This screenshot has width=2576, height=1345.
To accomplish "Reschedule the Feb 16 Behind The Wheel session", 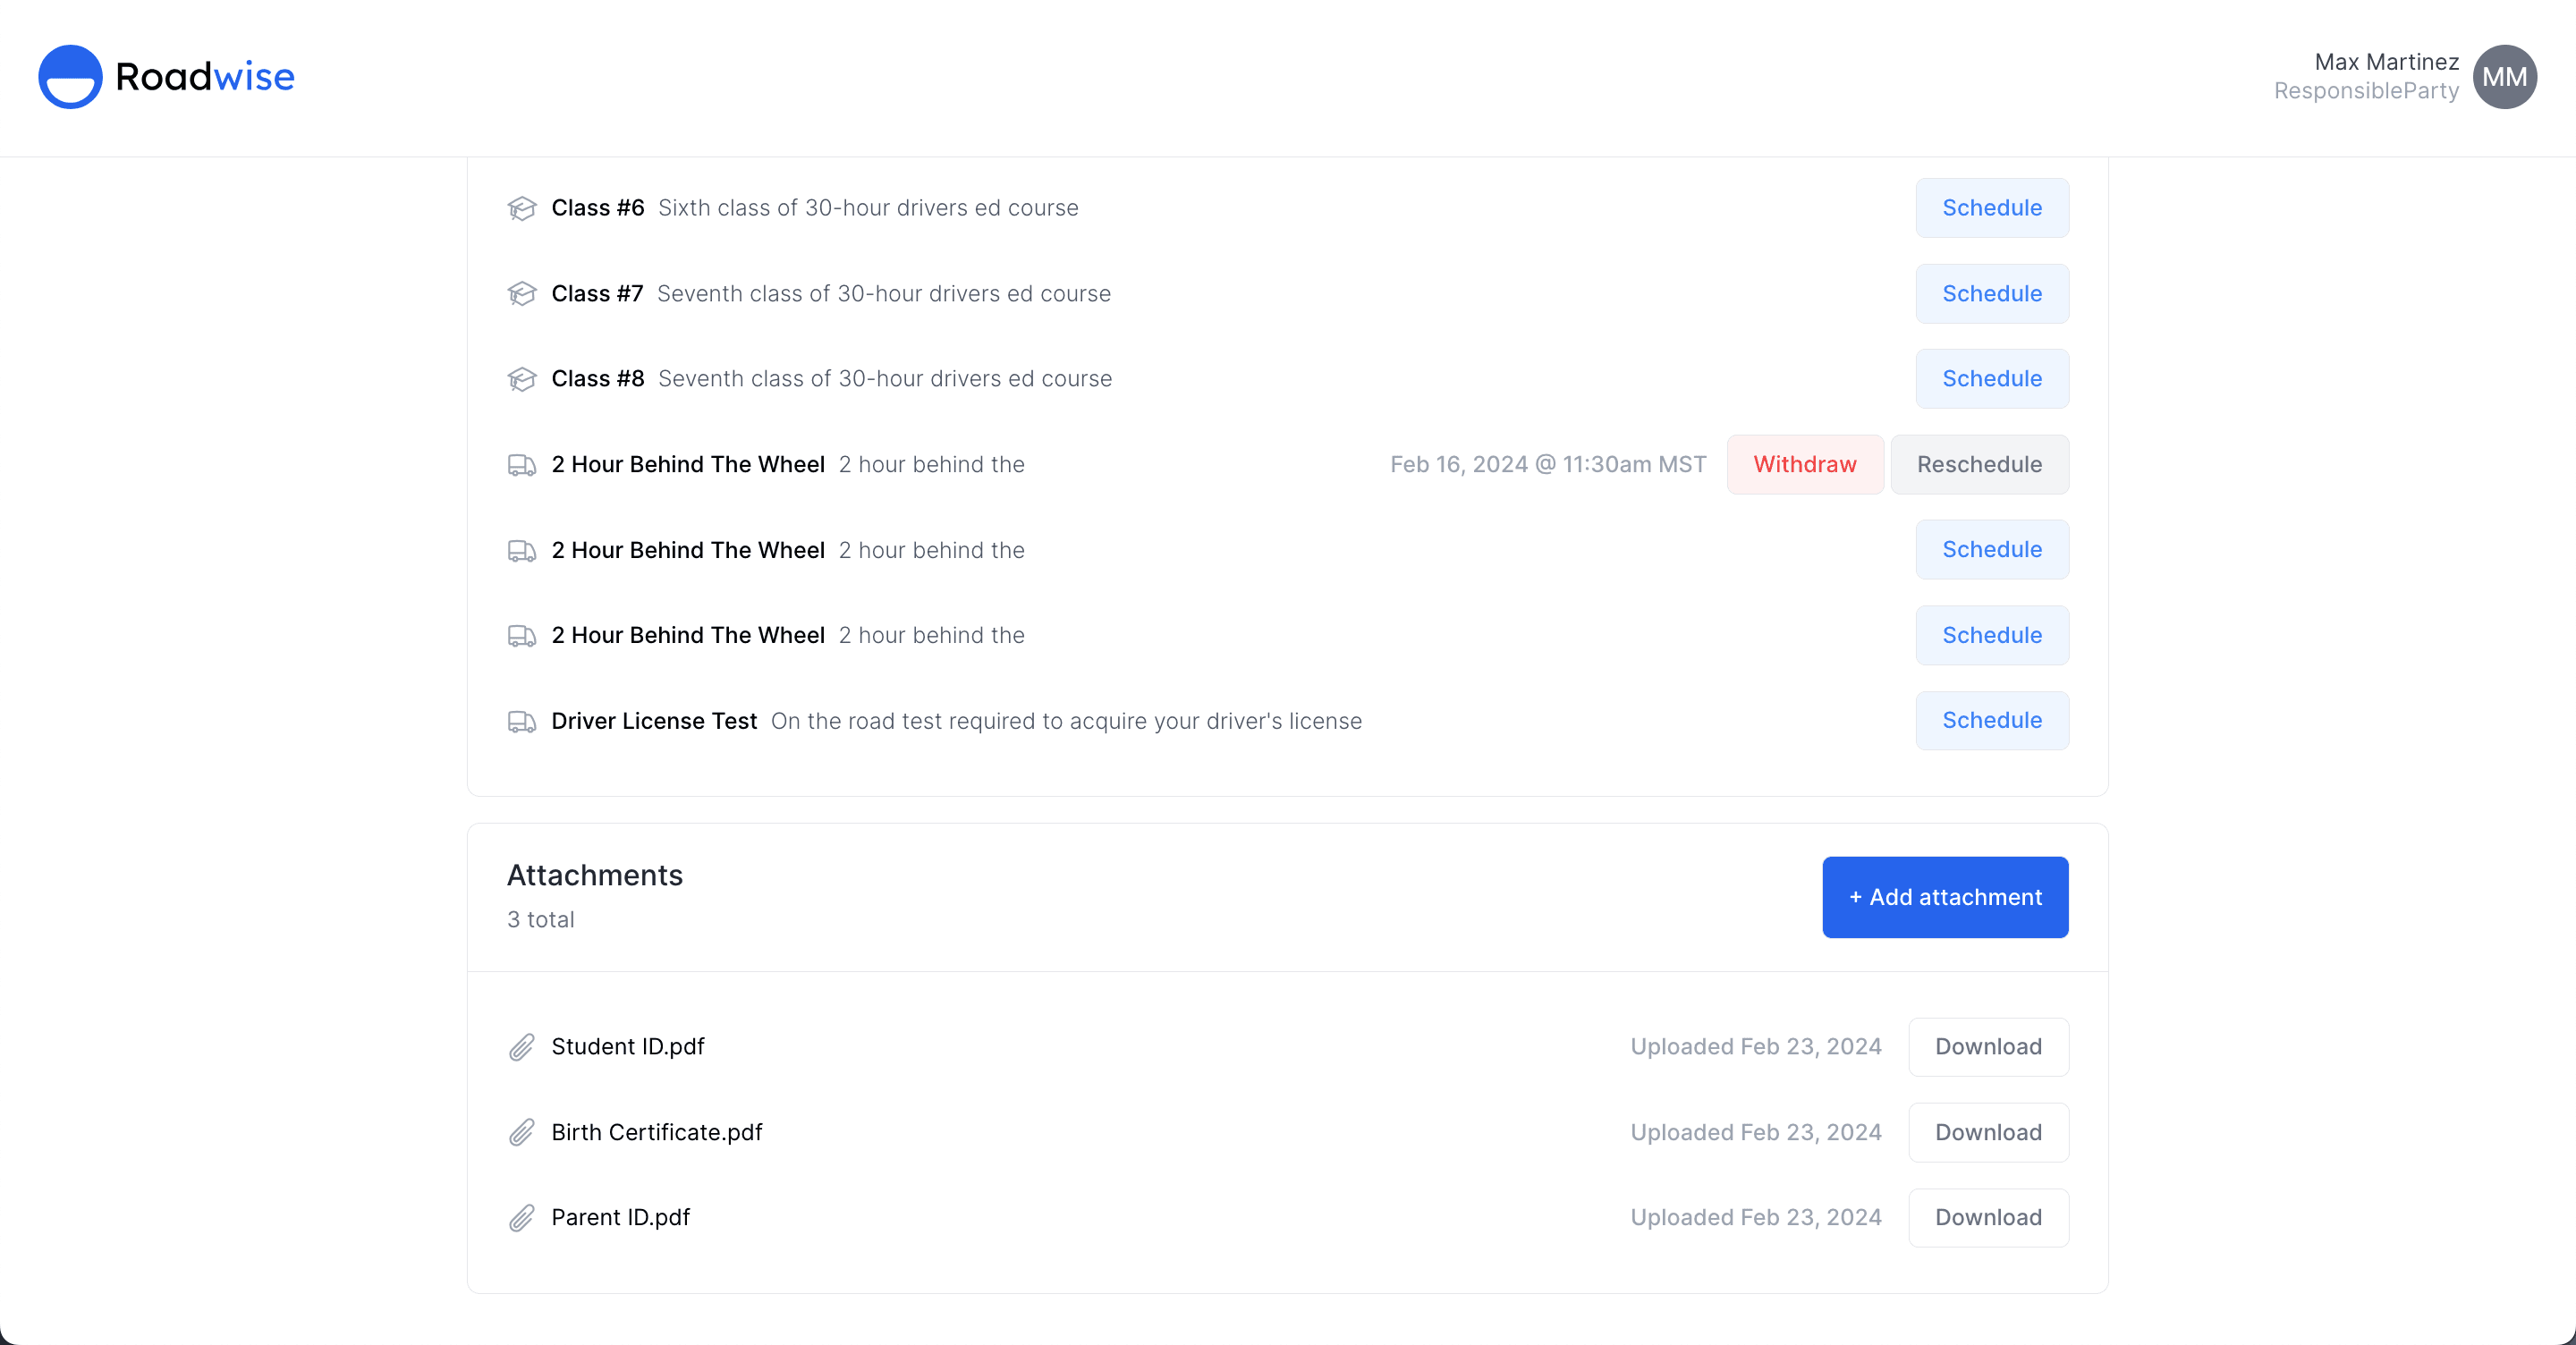I will [1979, 465].
